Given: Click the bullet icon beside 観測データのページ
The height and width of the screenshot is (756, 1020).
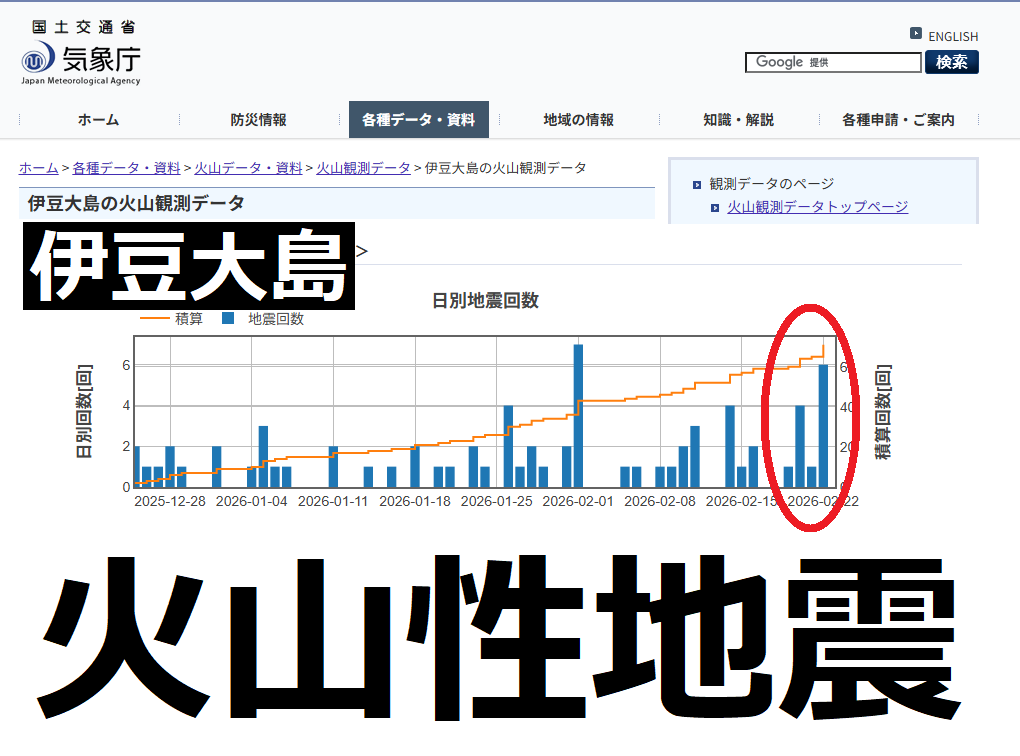Looking at the screenshot, I should coord(697,184).
